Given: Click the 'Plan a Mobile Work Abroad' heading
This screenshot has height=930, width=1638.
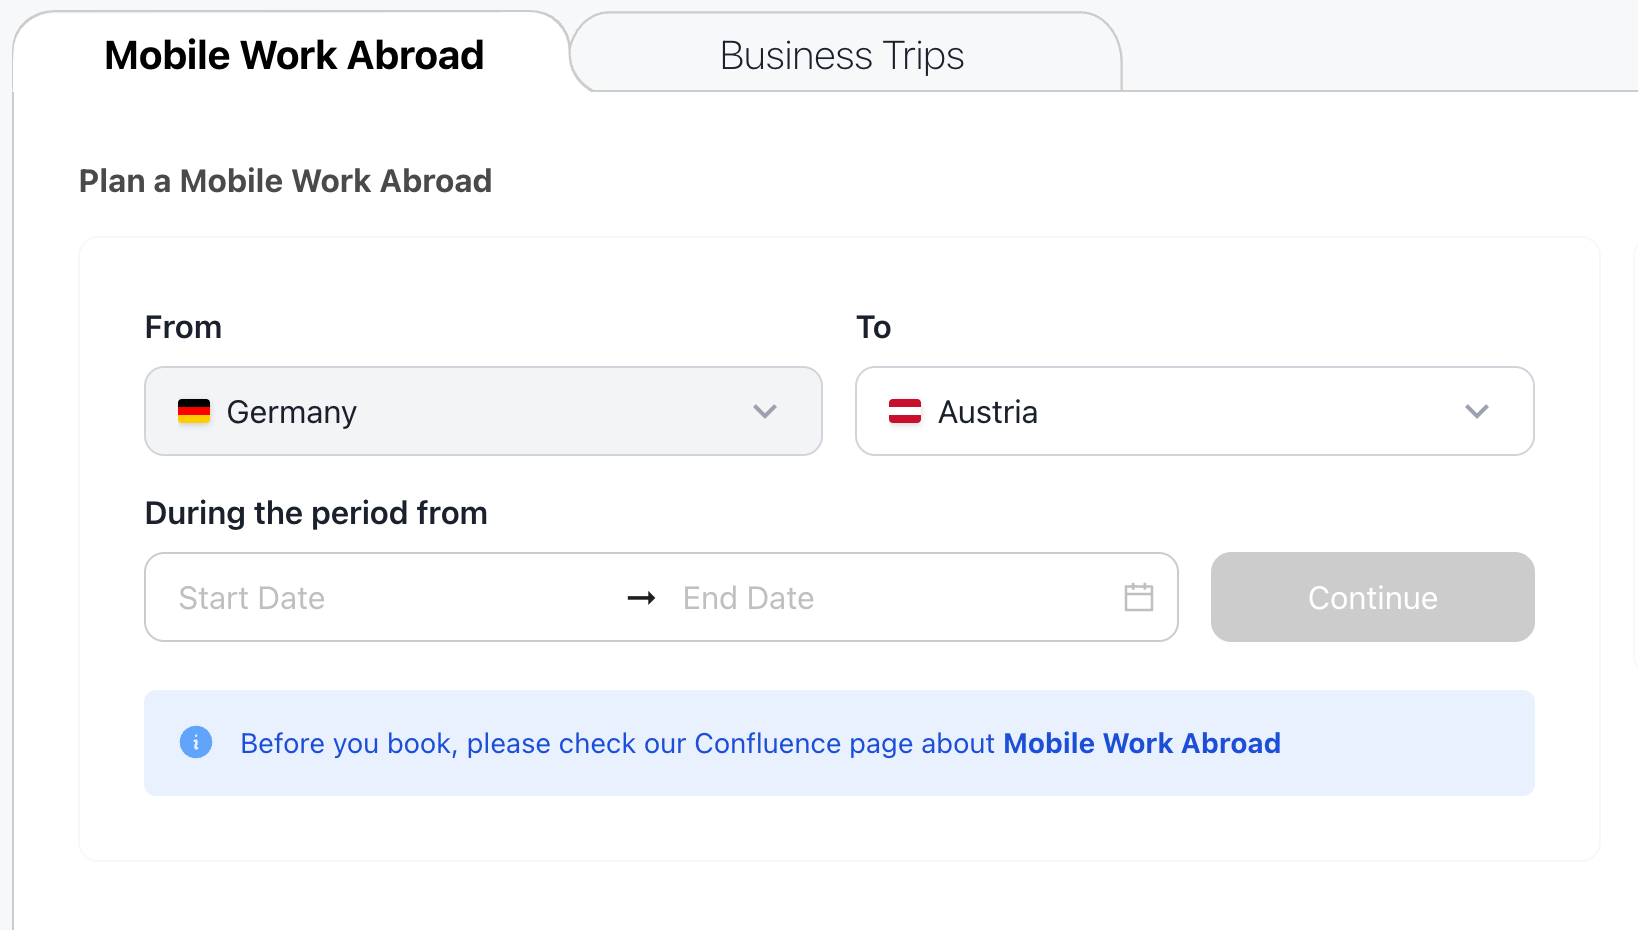Looking at the screenshot, I should pyautogui.click(x=285, y=181).
